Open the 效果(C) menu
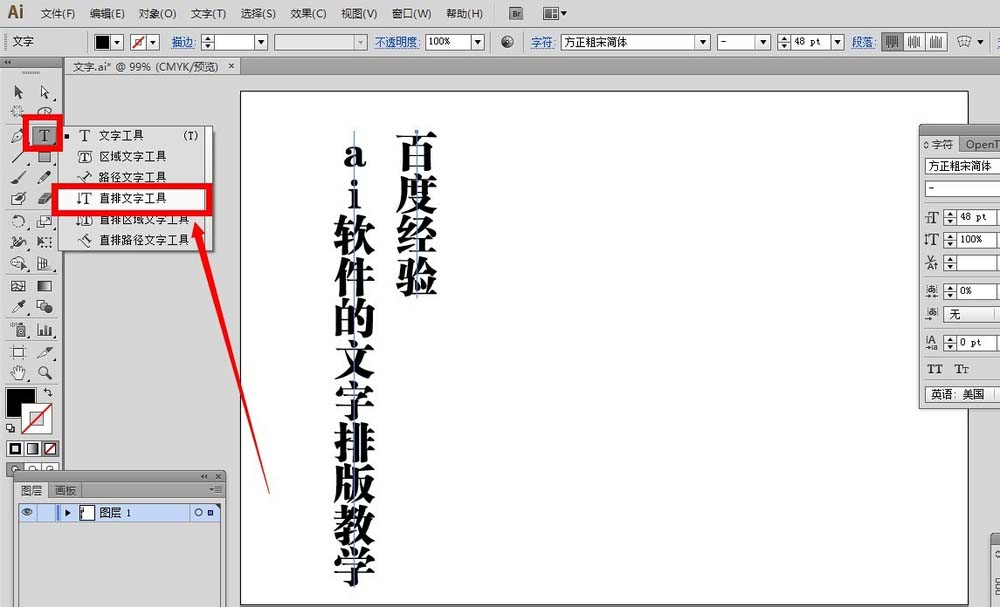This screenshot has width=1000, height=607. point(308,13)
